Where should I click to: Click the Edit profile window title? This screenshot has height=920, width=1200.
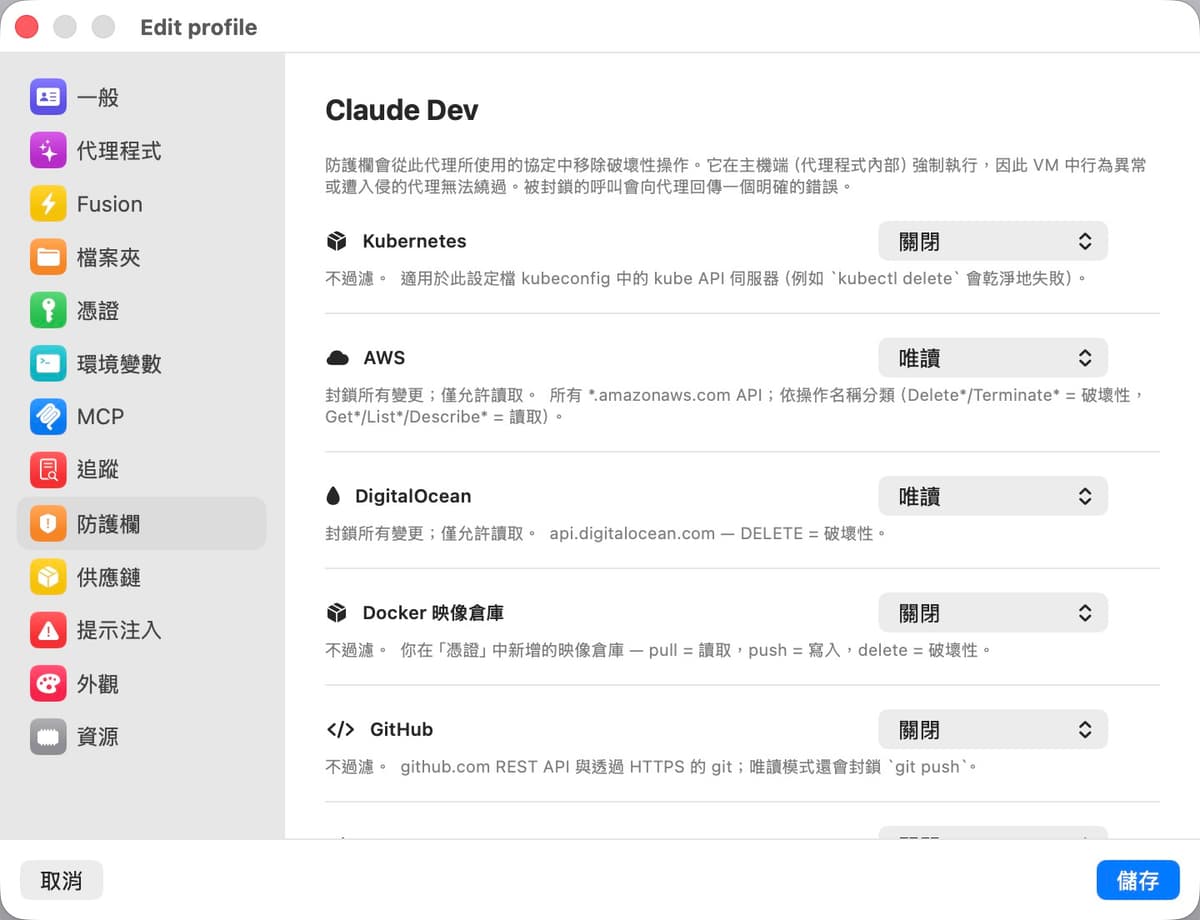(198, 27)
